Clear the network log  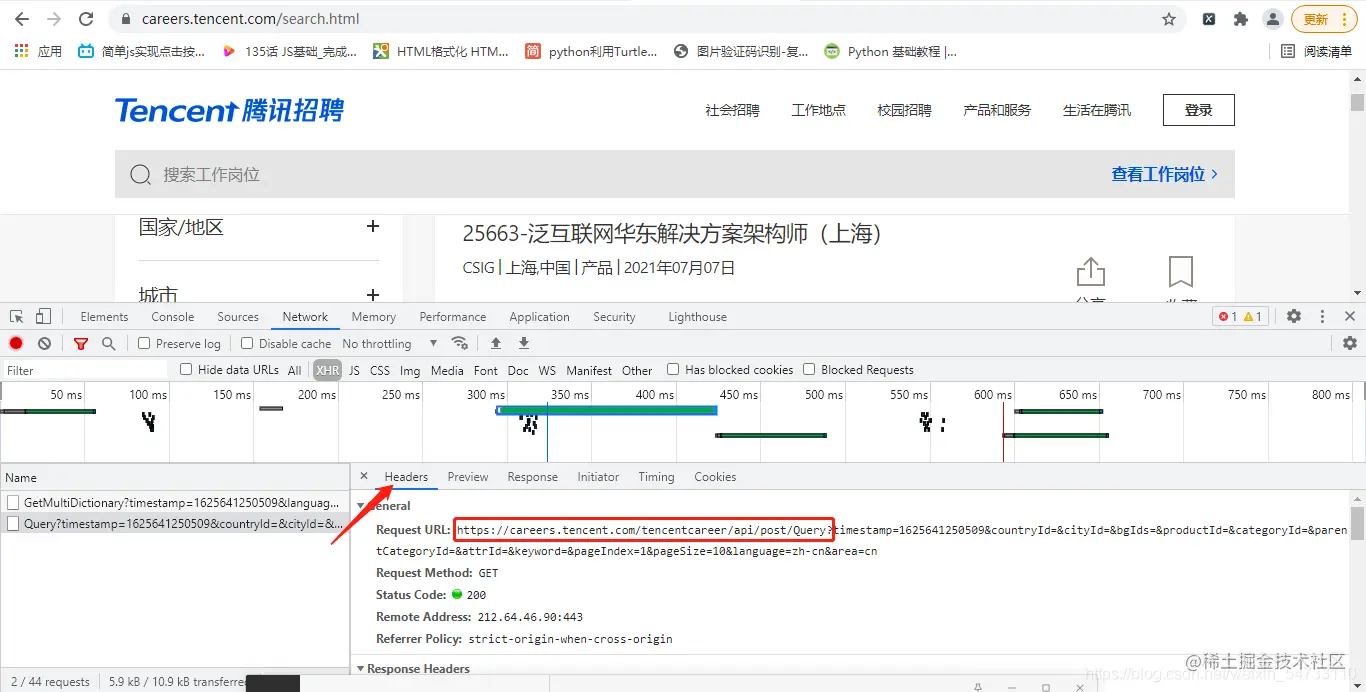click(44, 343)
